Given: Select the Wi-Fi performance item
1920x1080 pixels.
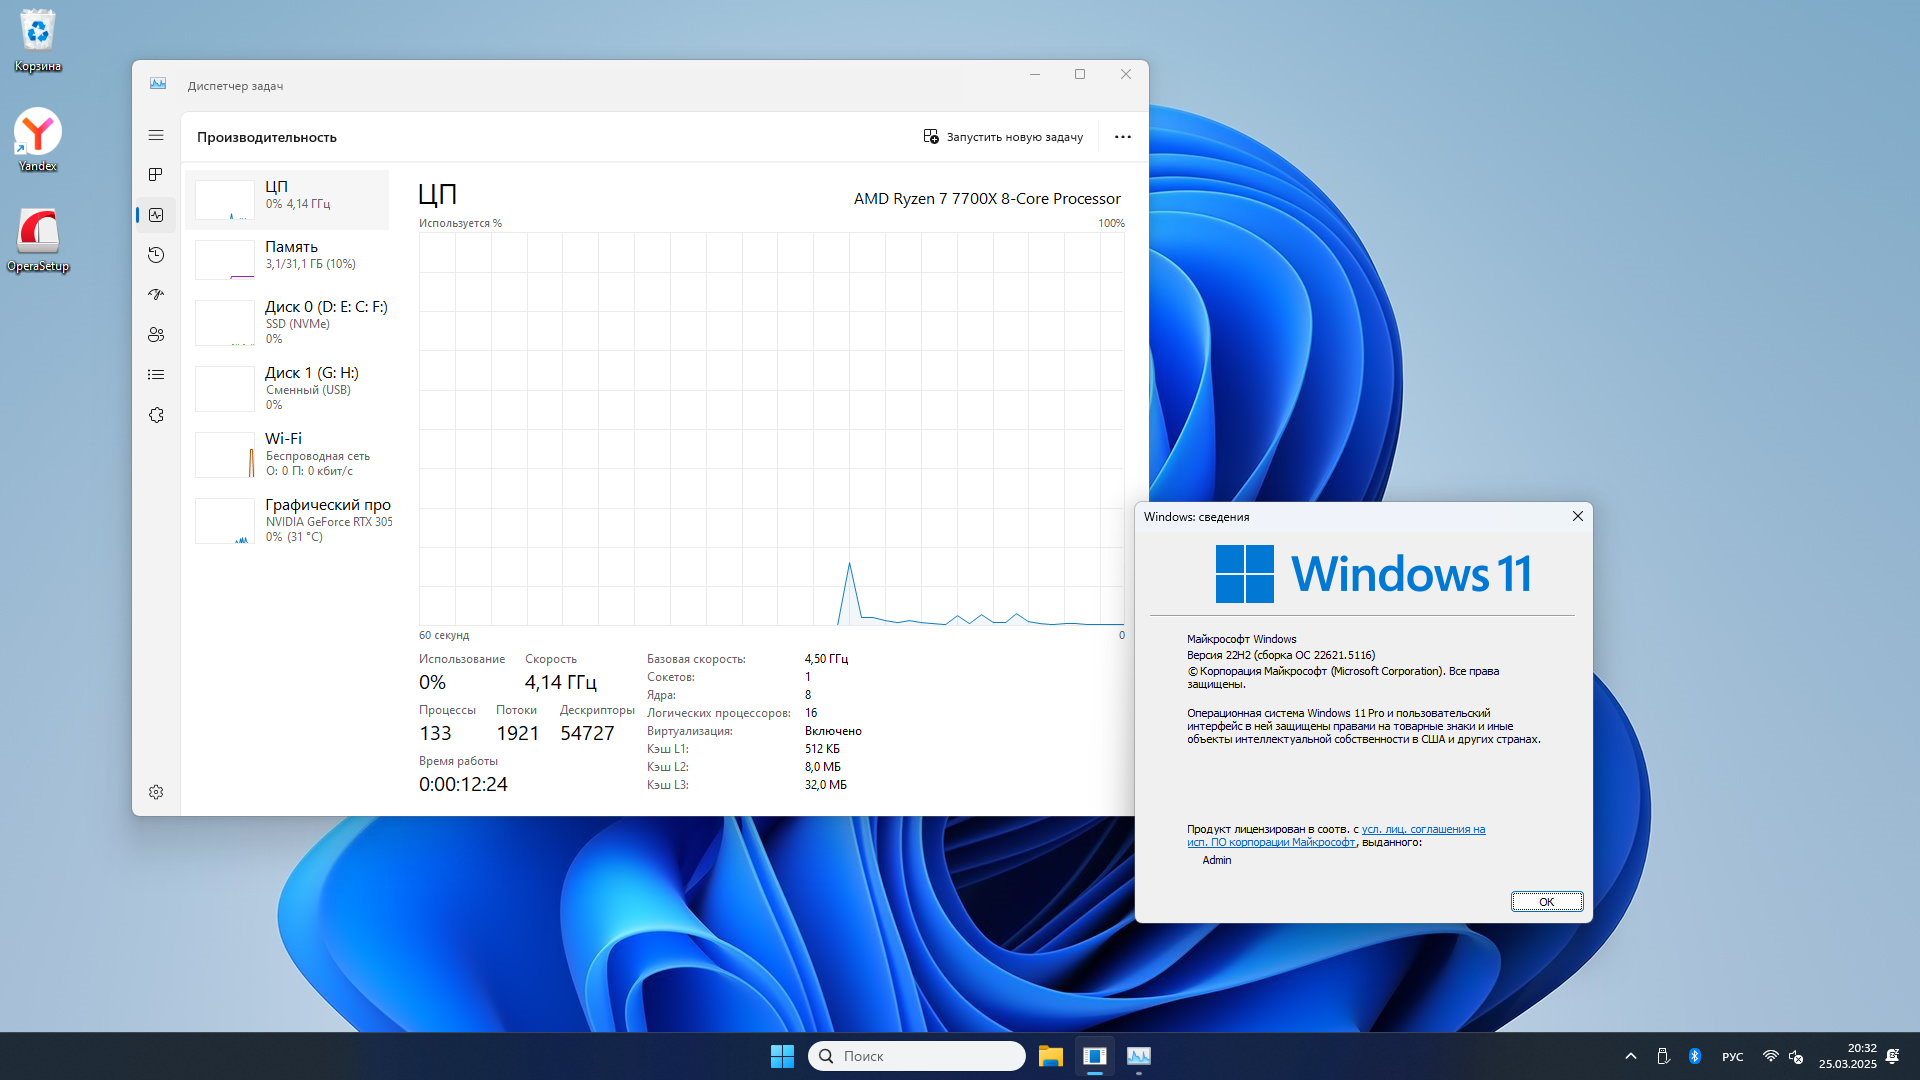Looking at the screenshot, I should [x=290, y=454].
